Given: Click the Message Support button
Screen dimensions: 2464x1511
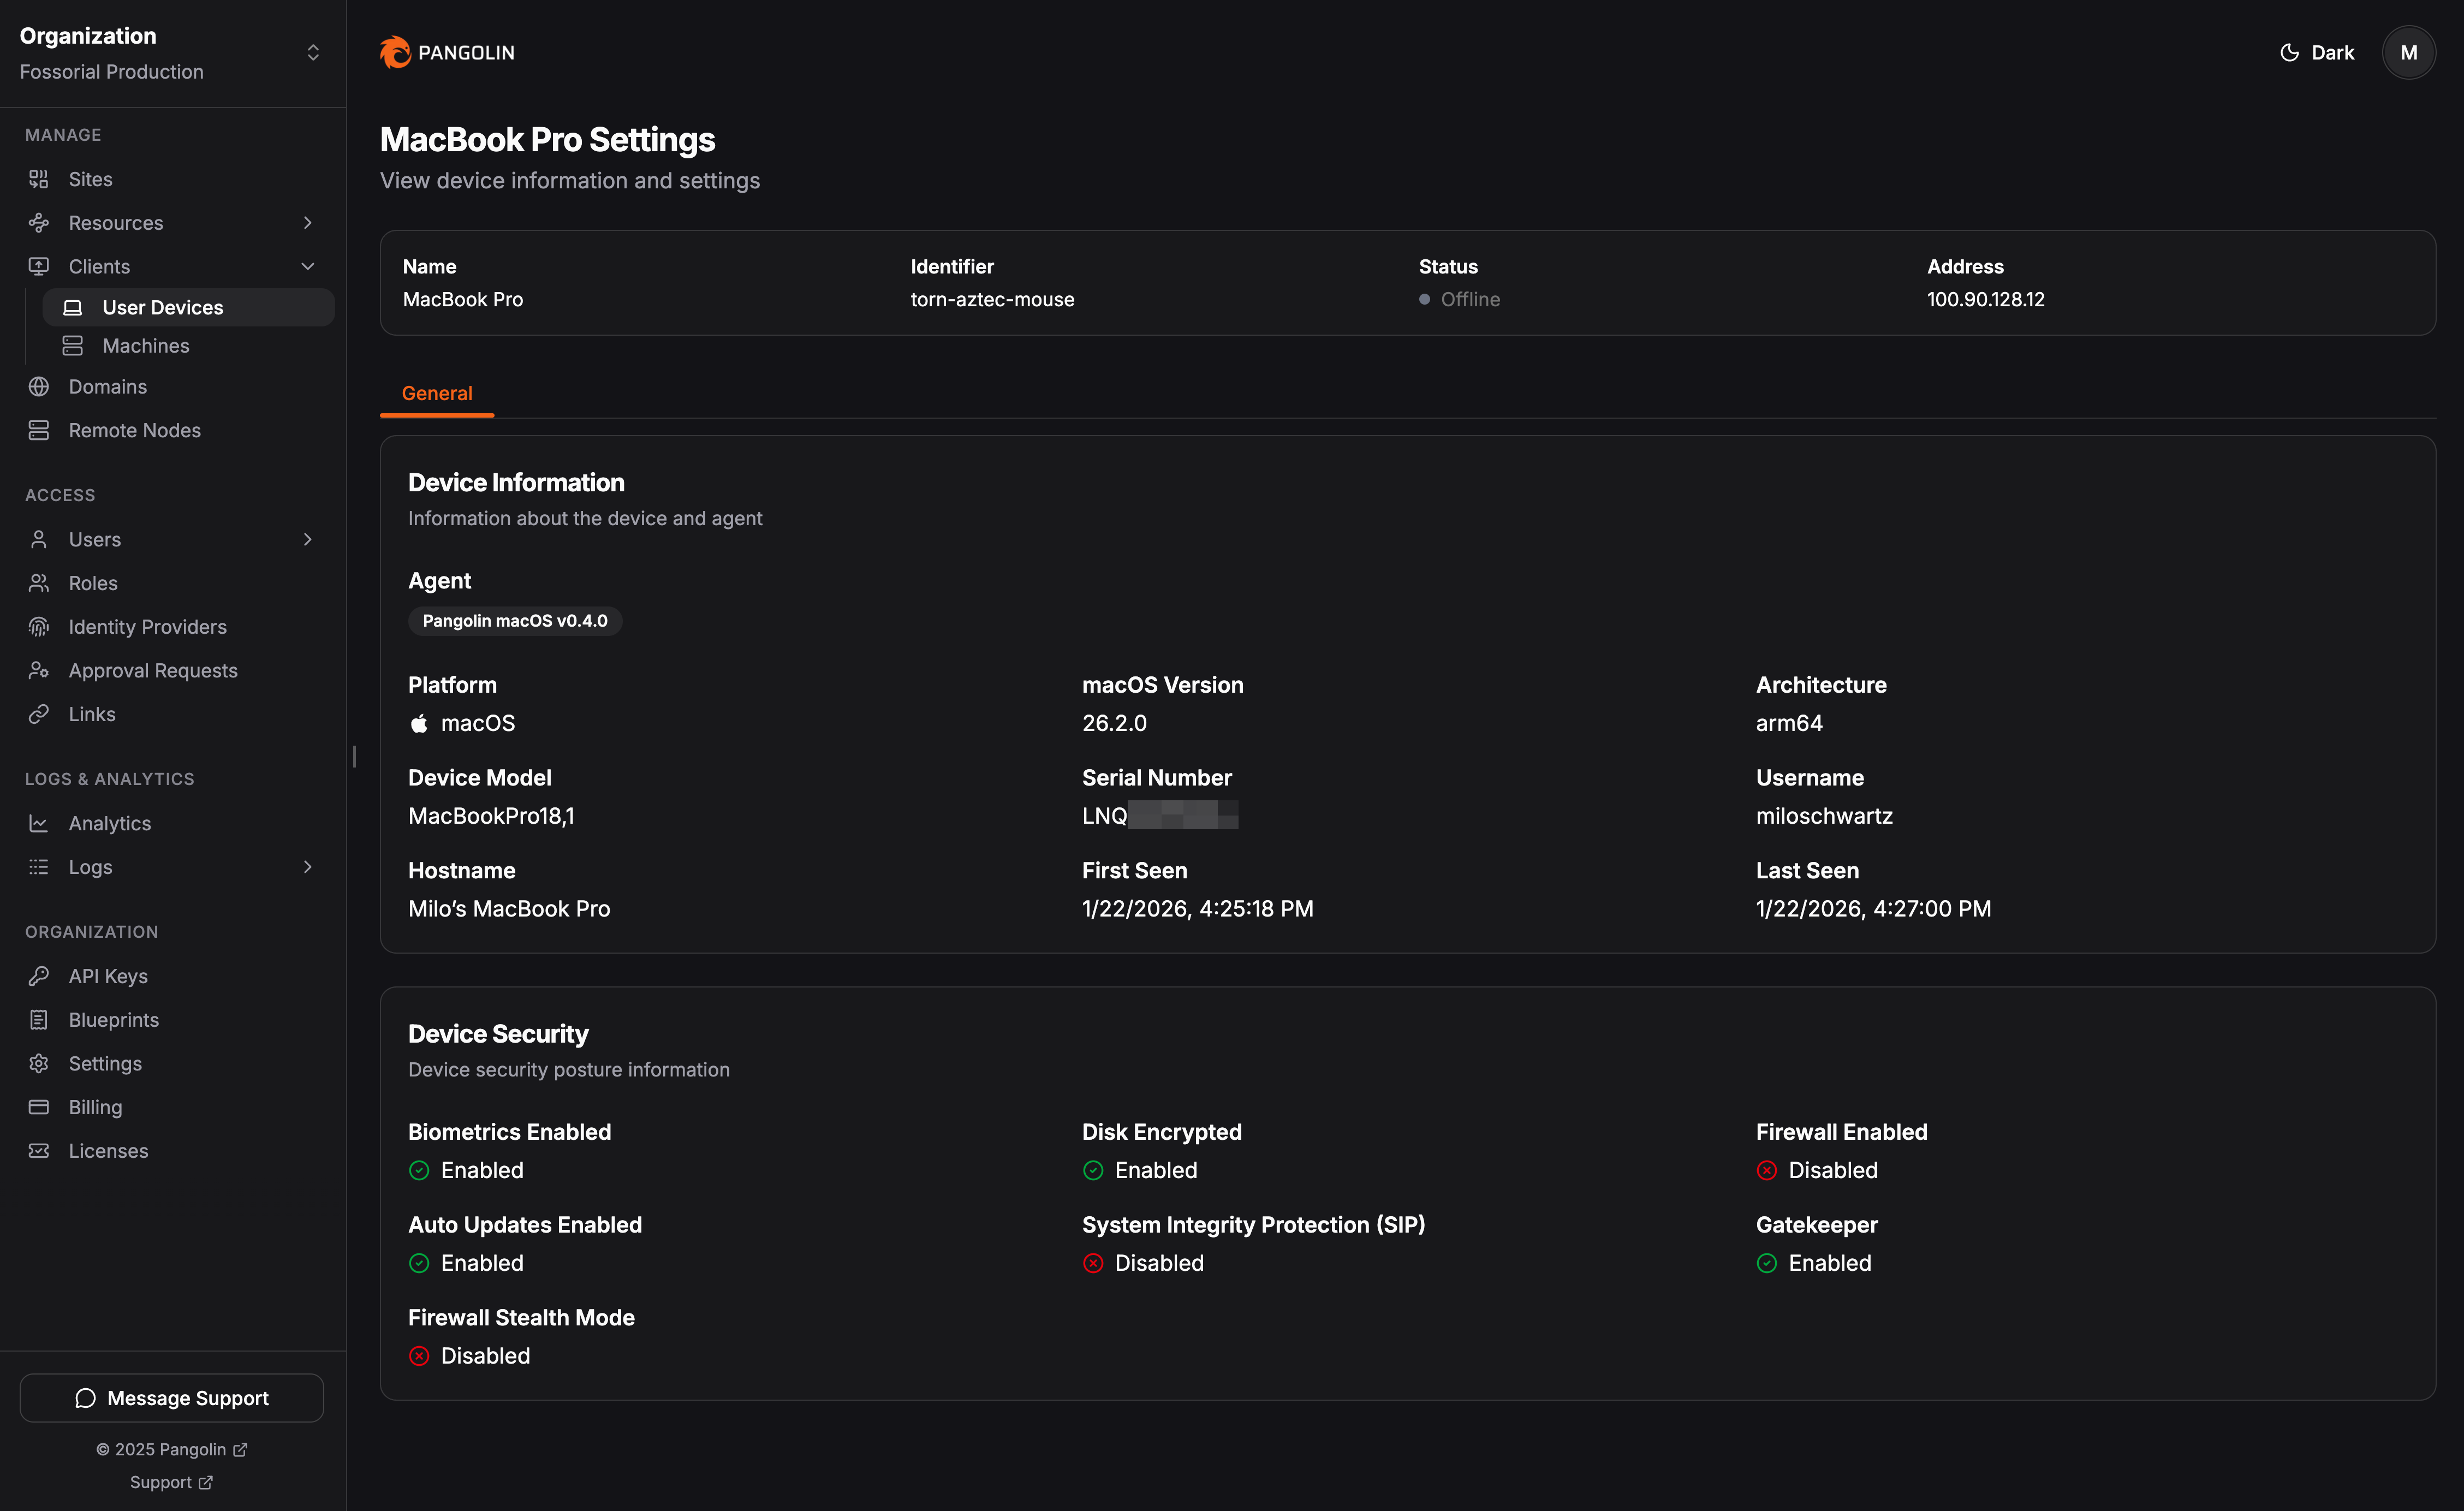Looking at the screenshot, I should tap(172, 1398).
